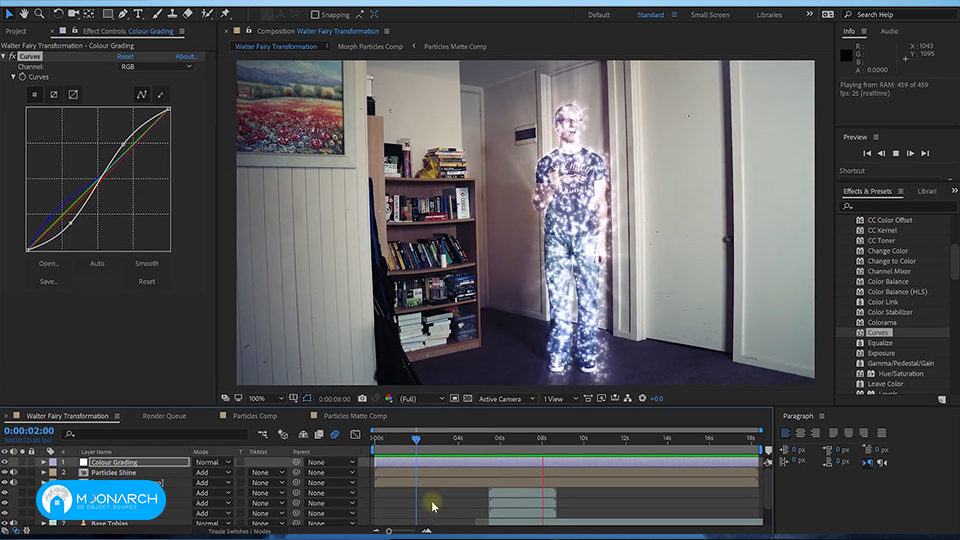Click the timeline zoom slider

[389, 531]
